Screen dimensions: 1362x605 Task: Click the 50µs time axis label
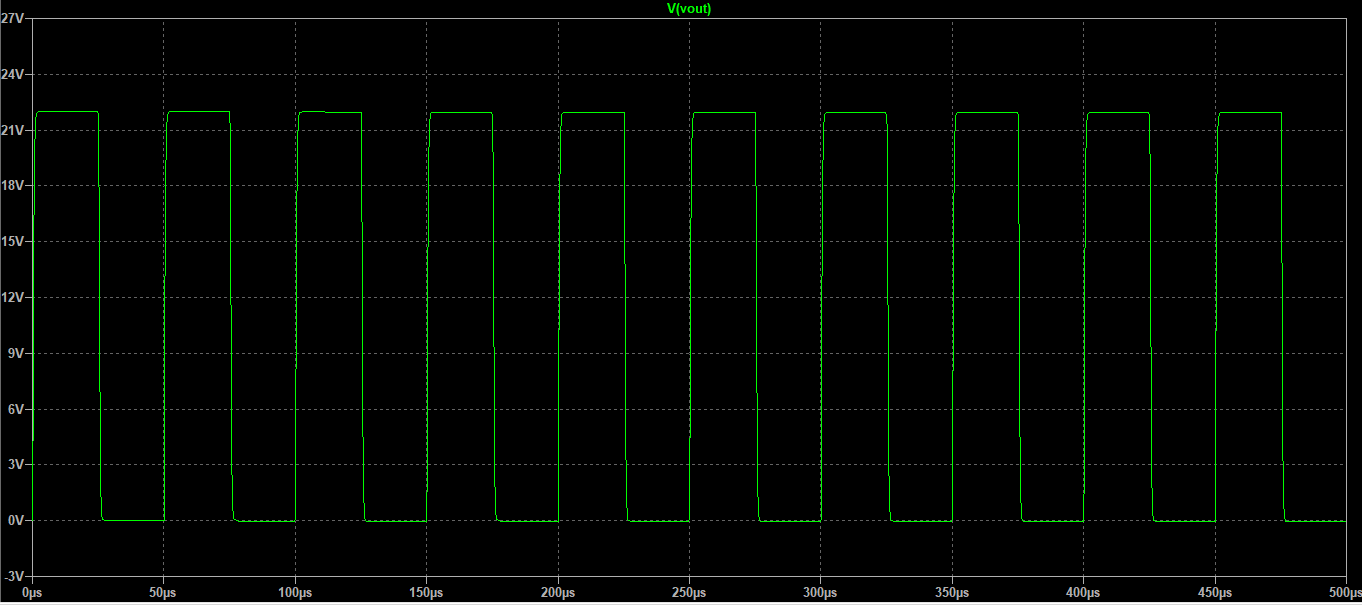[x=163, y=594]
